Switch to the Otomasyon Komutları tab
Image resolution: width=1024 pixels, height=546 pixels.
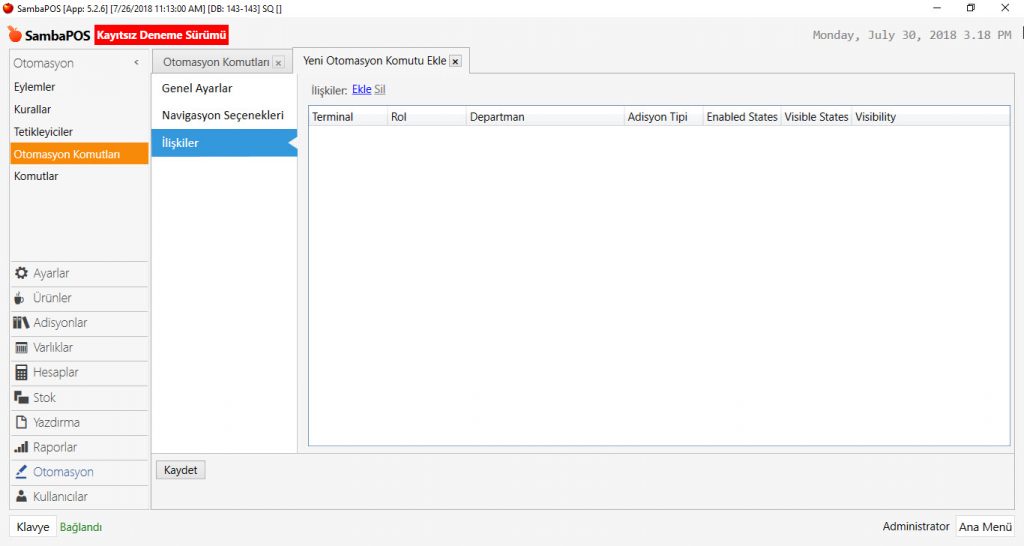pyautogui.click(x=216, y=62)
